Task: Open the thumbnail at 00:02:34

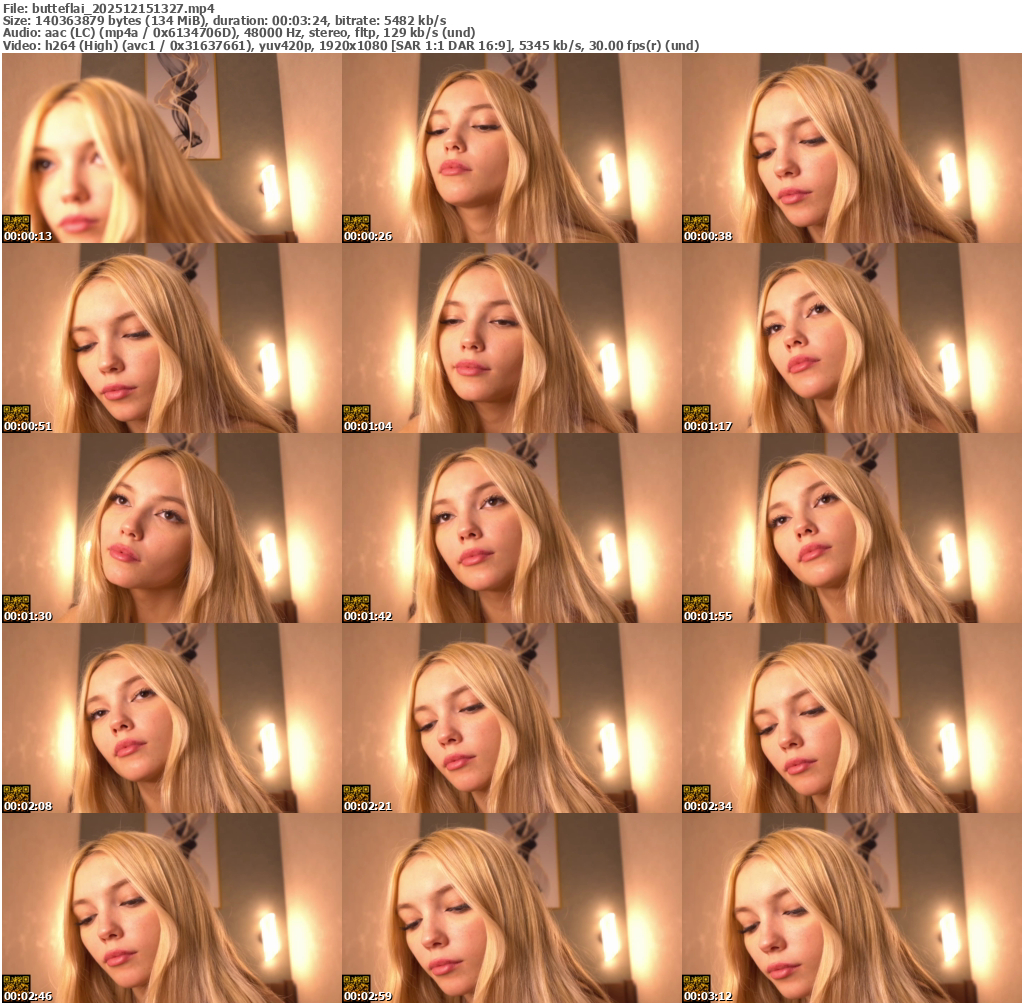Action: point(852,718)
